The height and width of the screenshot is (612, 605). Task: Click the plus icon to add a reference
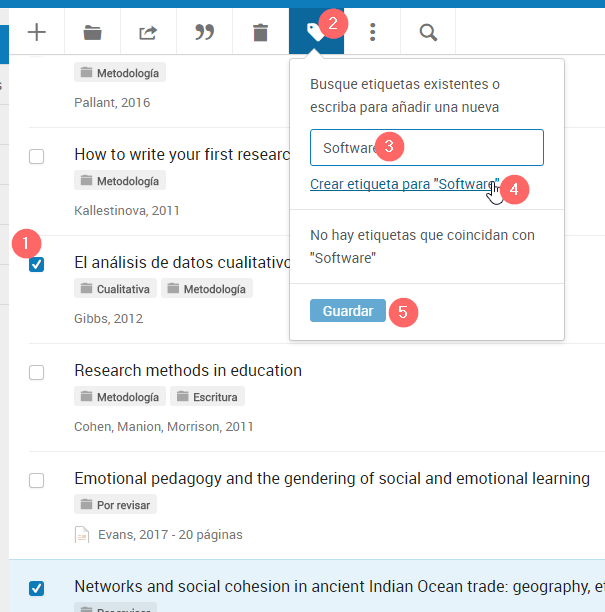point(37,32)
